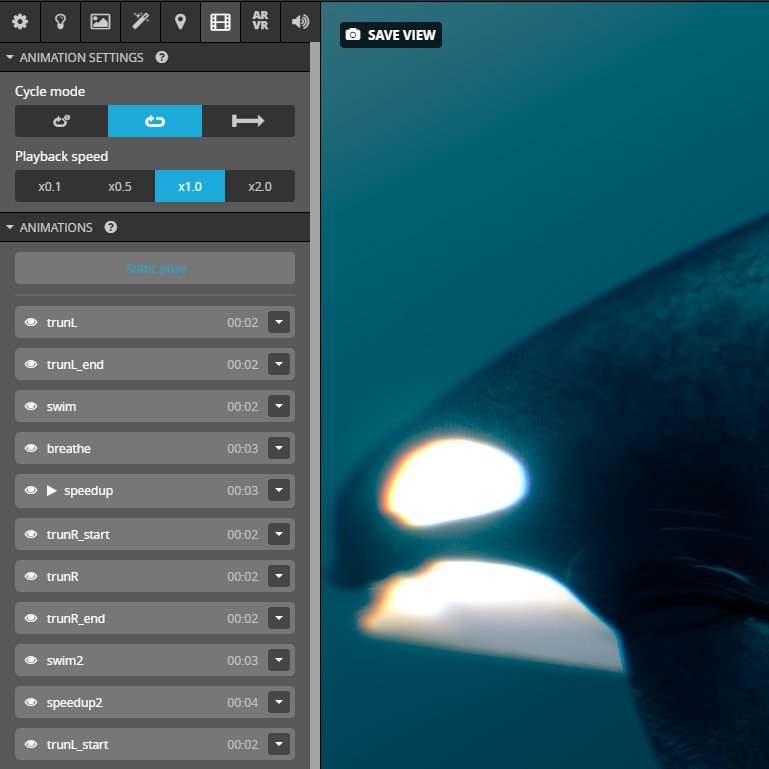Set playback speed to x2.0
This screenshot has width=769, height=769.
(259, 186)
